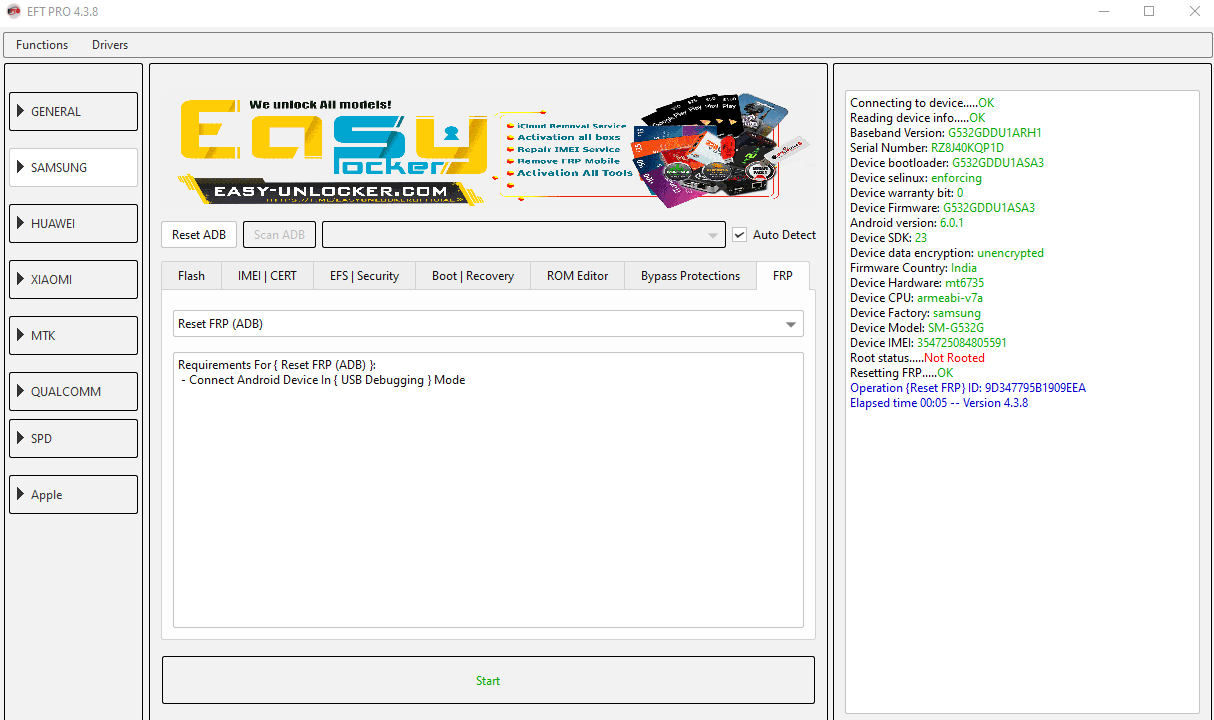Screen dimensions: 1214x720
Task: Expand the Apple section
Action: coord(73,495)
